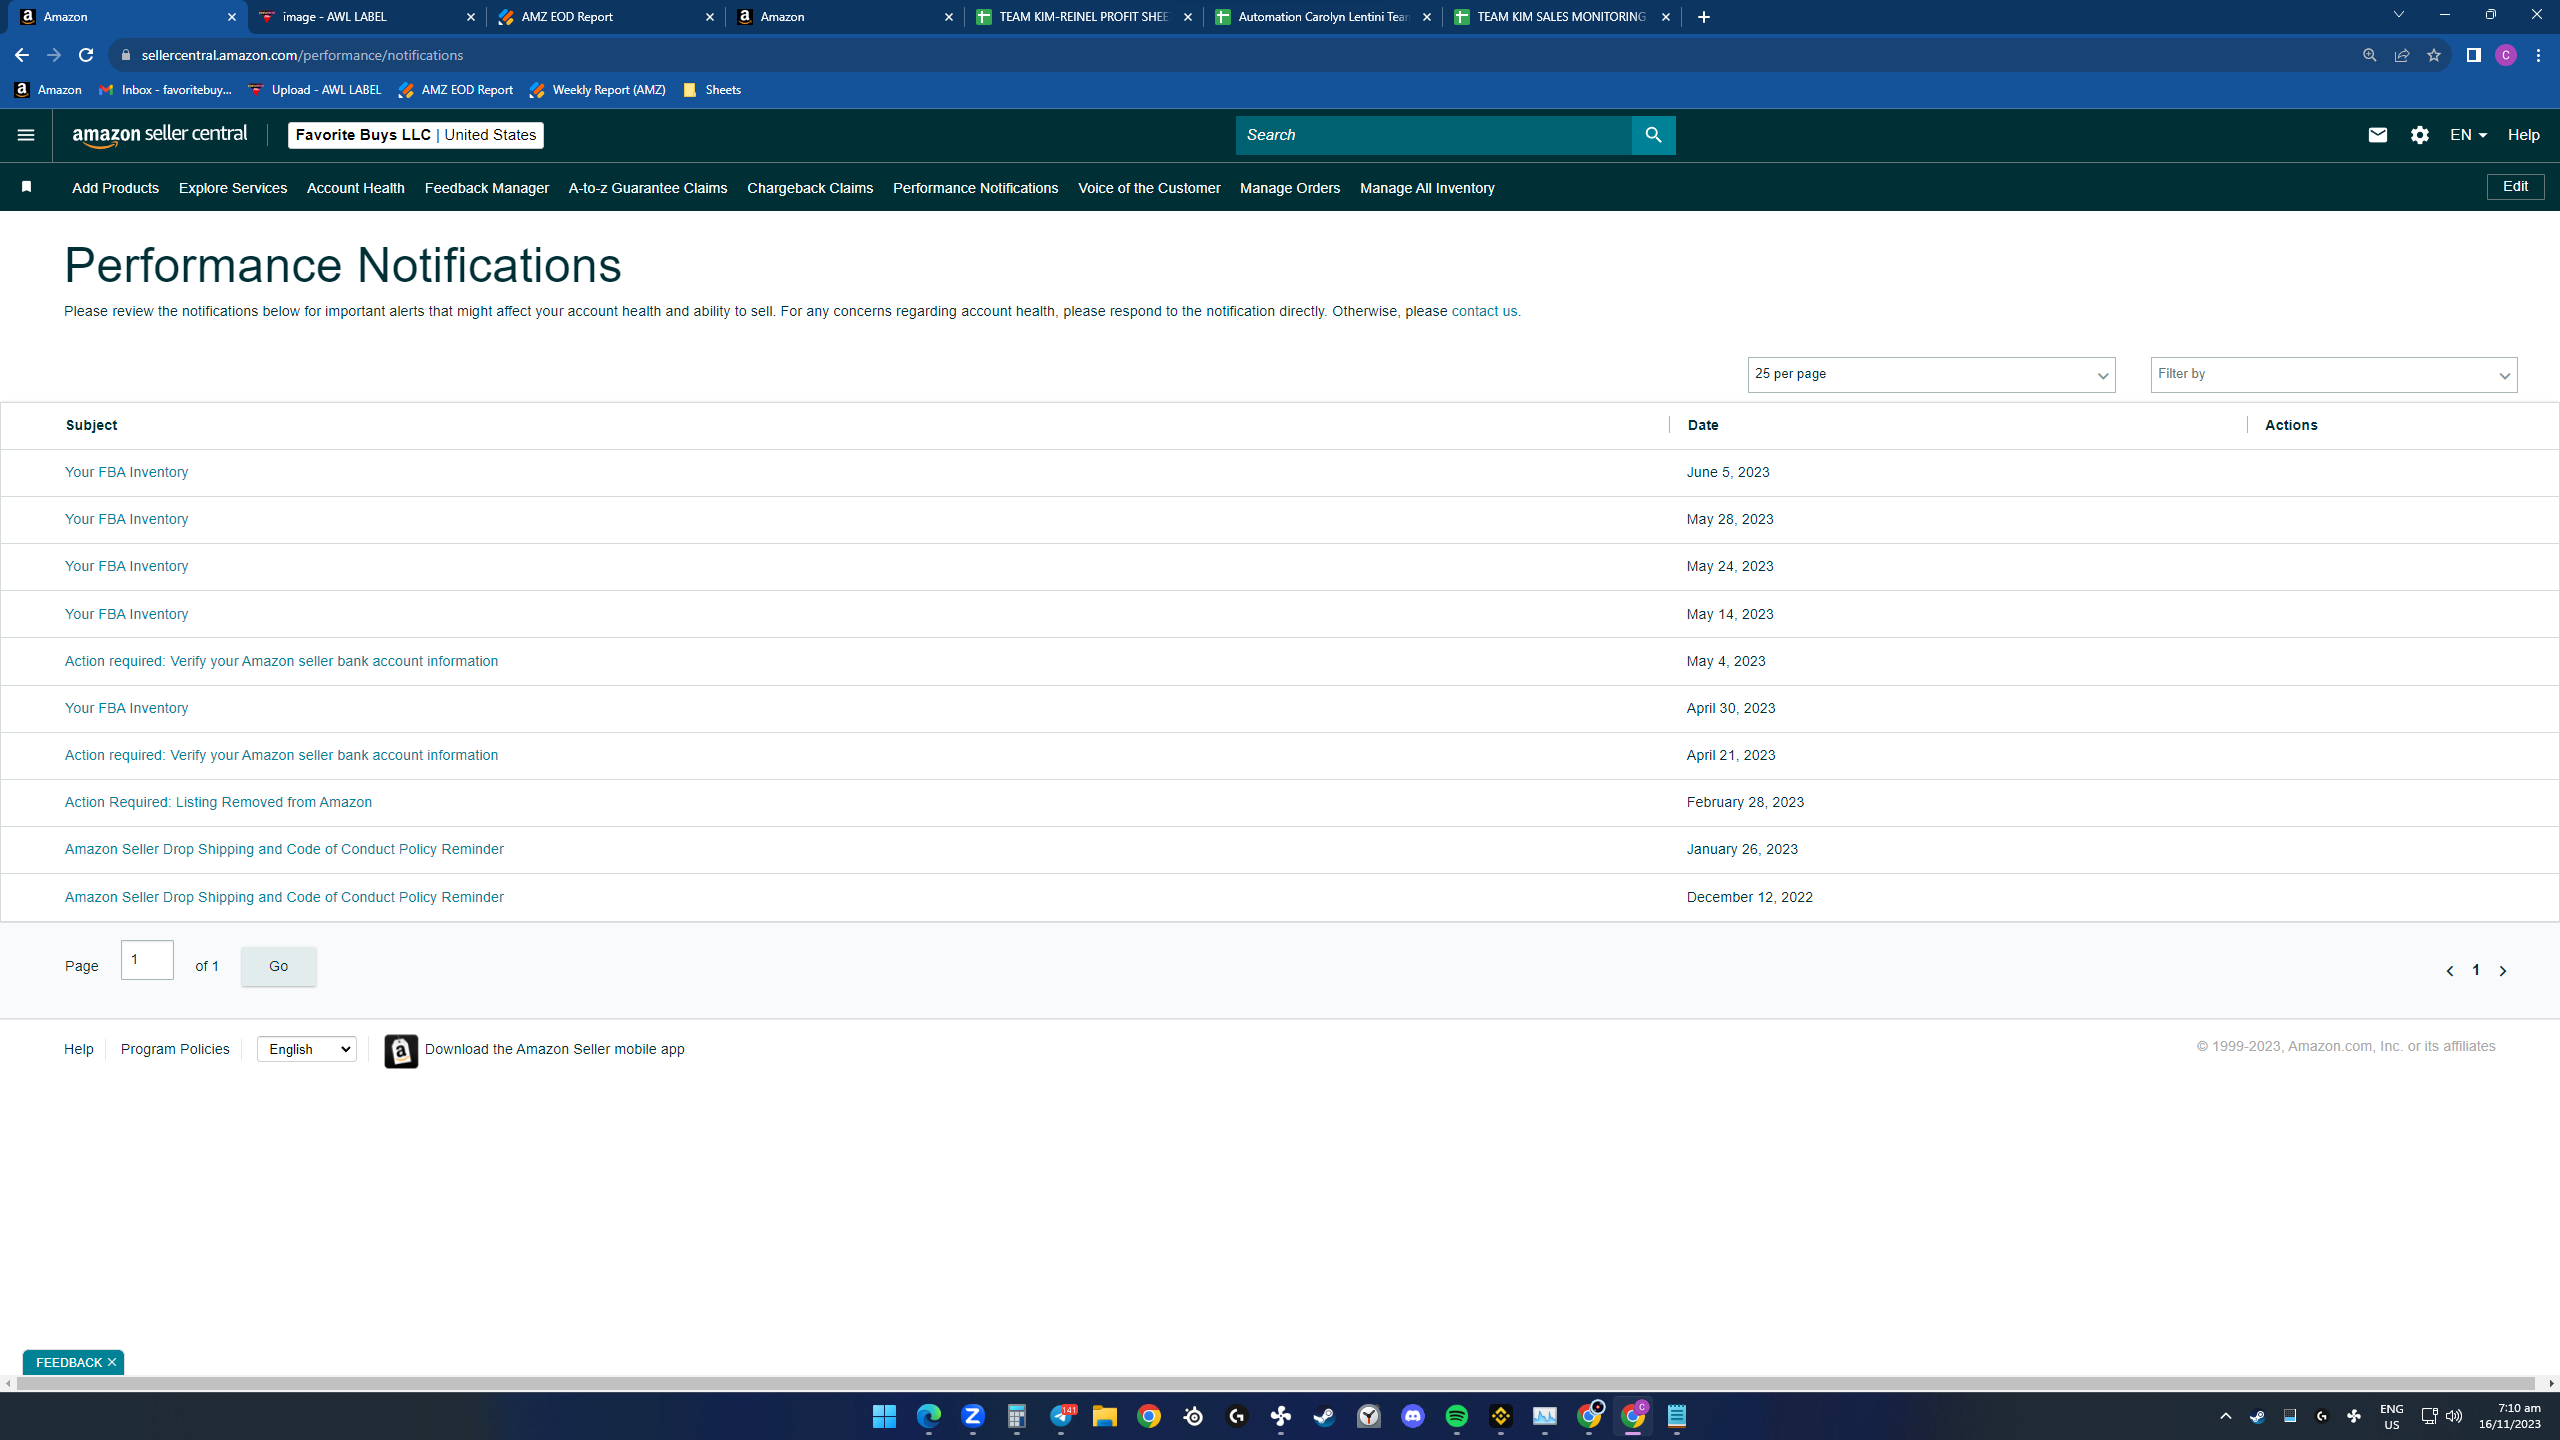This screenshot has height=1440, width=2560.
Task: Click the Go button for pagination
Action: click(x=278, y=966)
